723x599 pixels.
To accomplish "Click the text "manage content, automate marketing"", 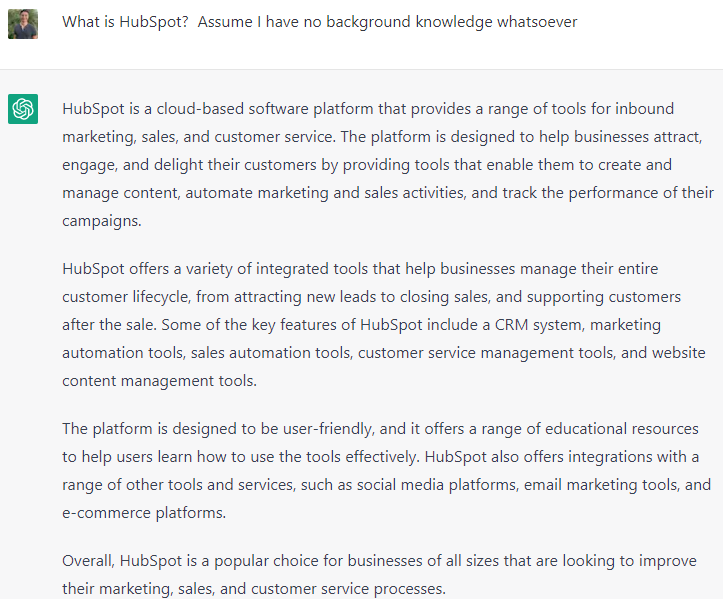I will (x=196, y=193).
